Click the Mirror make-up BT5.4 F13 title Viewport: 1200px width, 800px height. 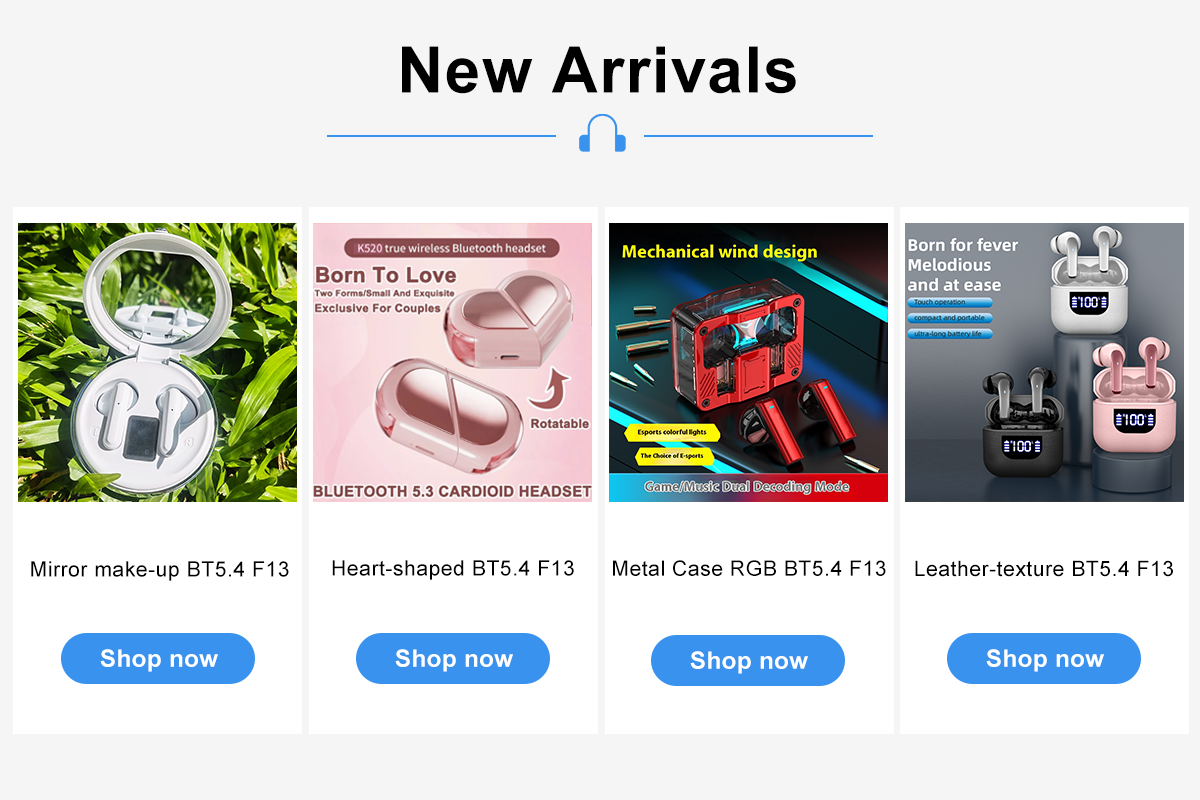point(159,569)
